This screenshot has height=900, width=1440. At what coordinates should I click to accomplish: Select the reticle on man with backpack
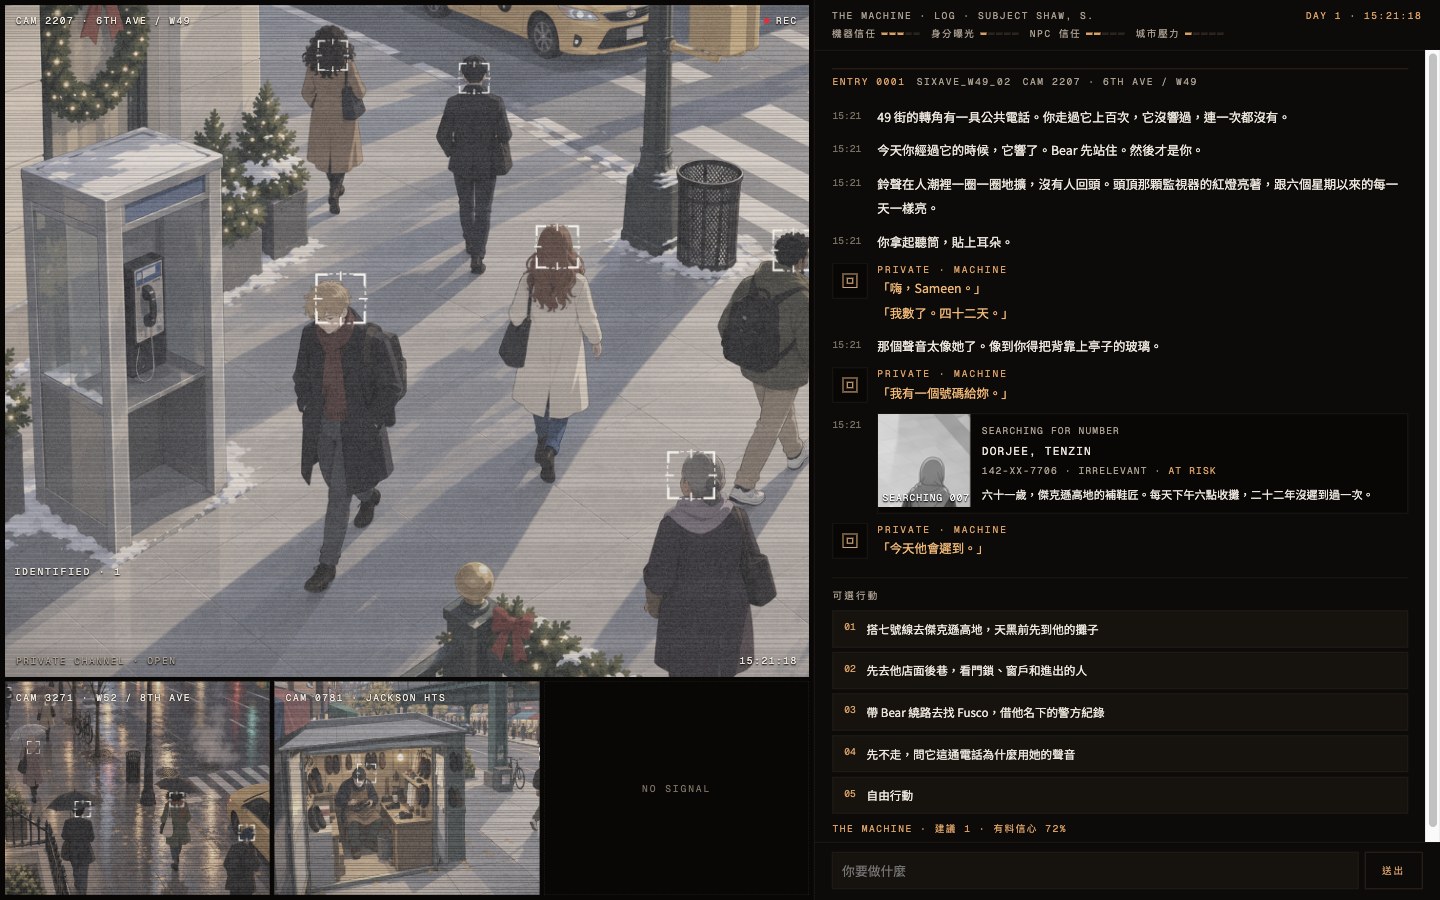(x=790, y=250)
